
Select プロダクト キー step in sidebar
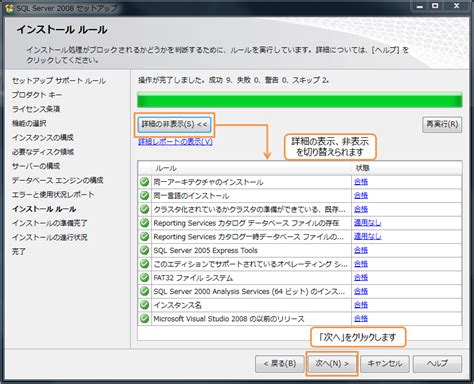click(x=37, y=95)
